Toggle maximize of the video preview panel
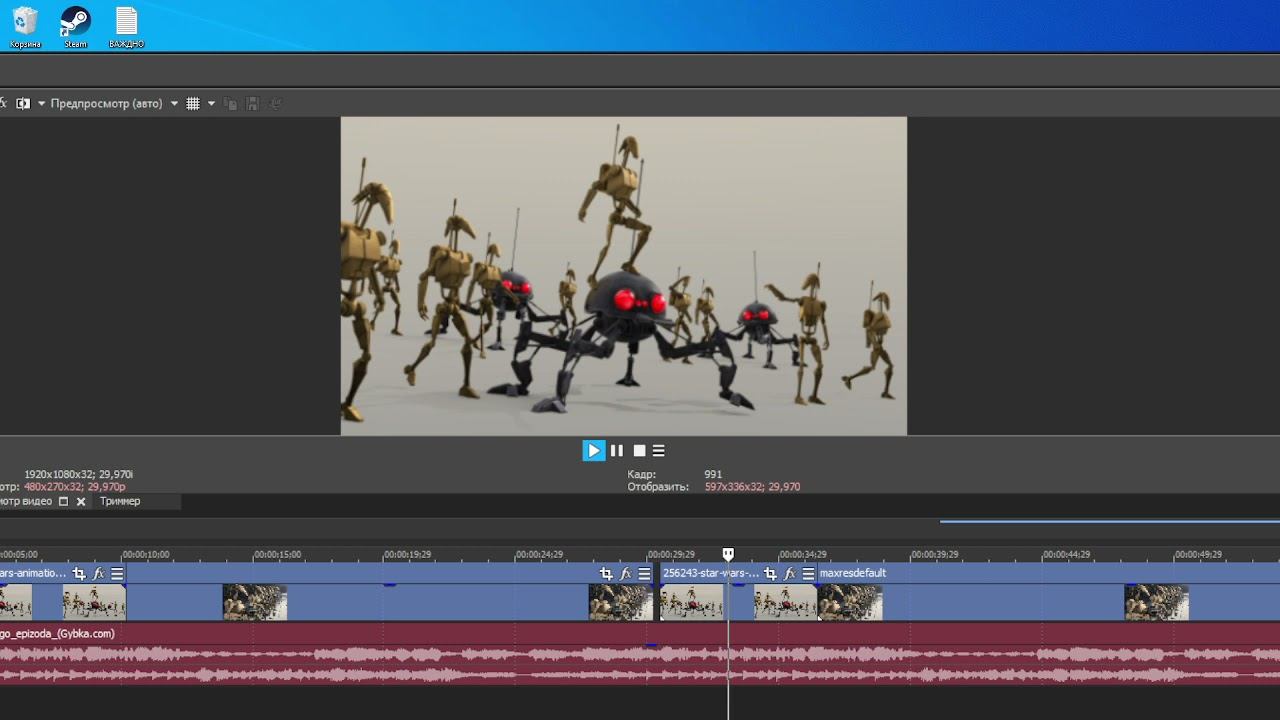 click(63, 502)
